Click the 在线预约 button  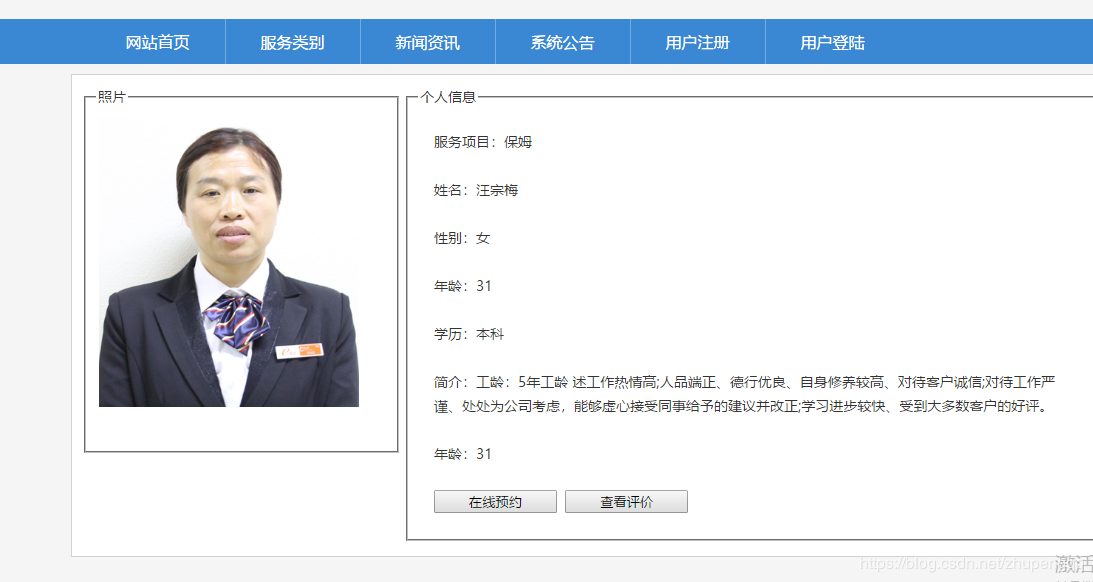(495, 502)
